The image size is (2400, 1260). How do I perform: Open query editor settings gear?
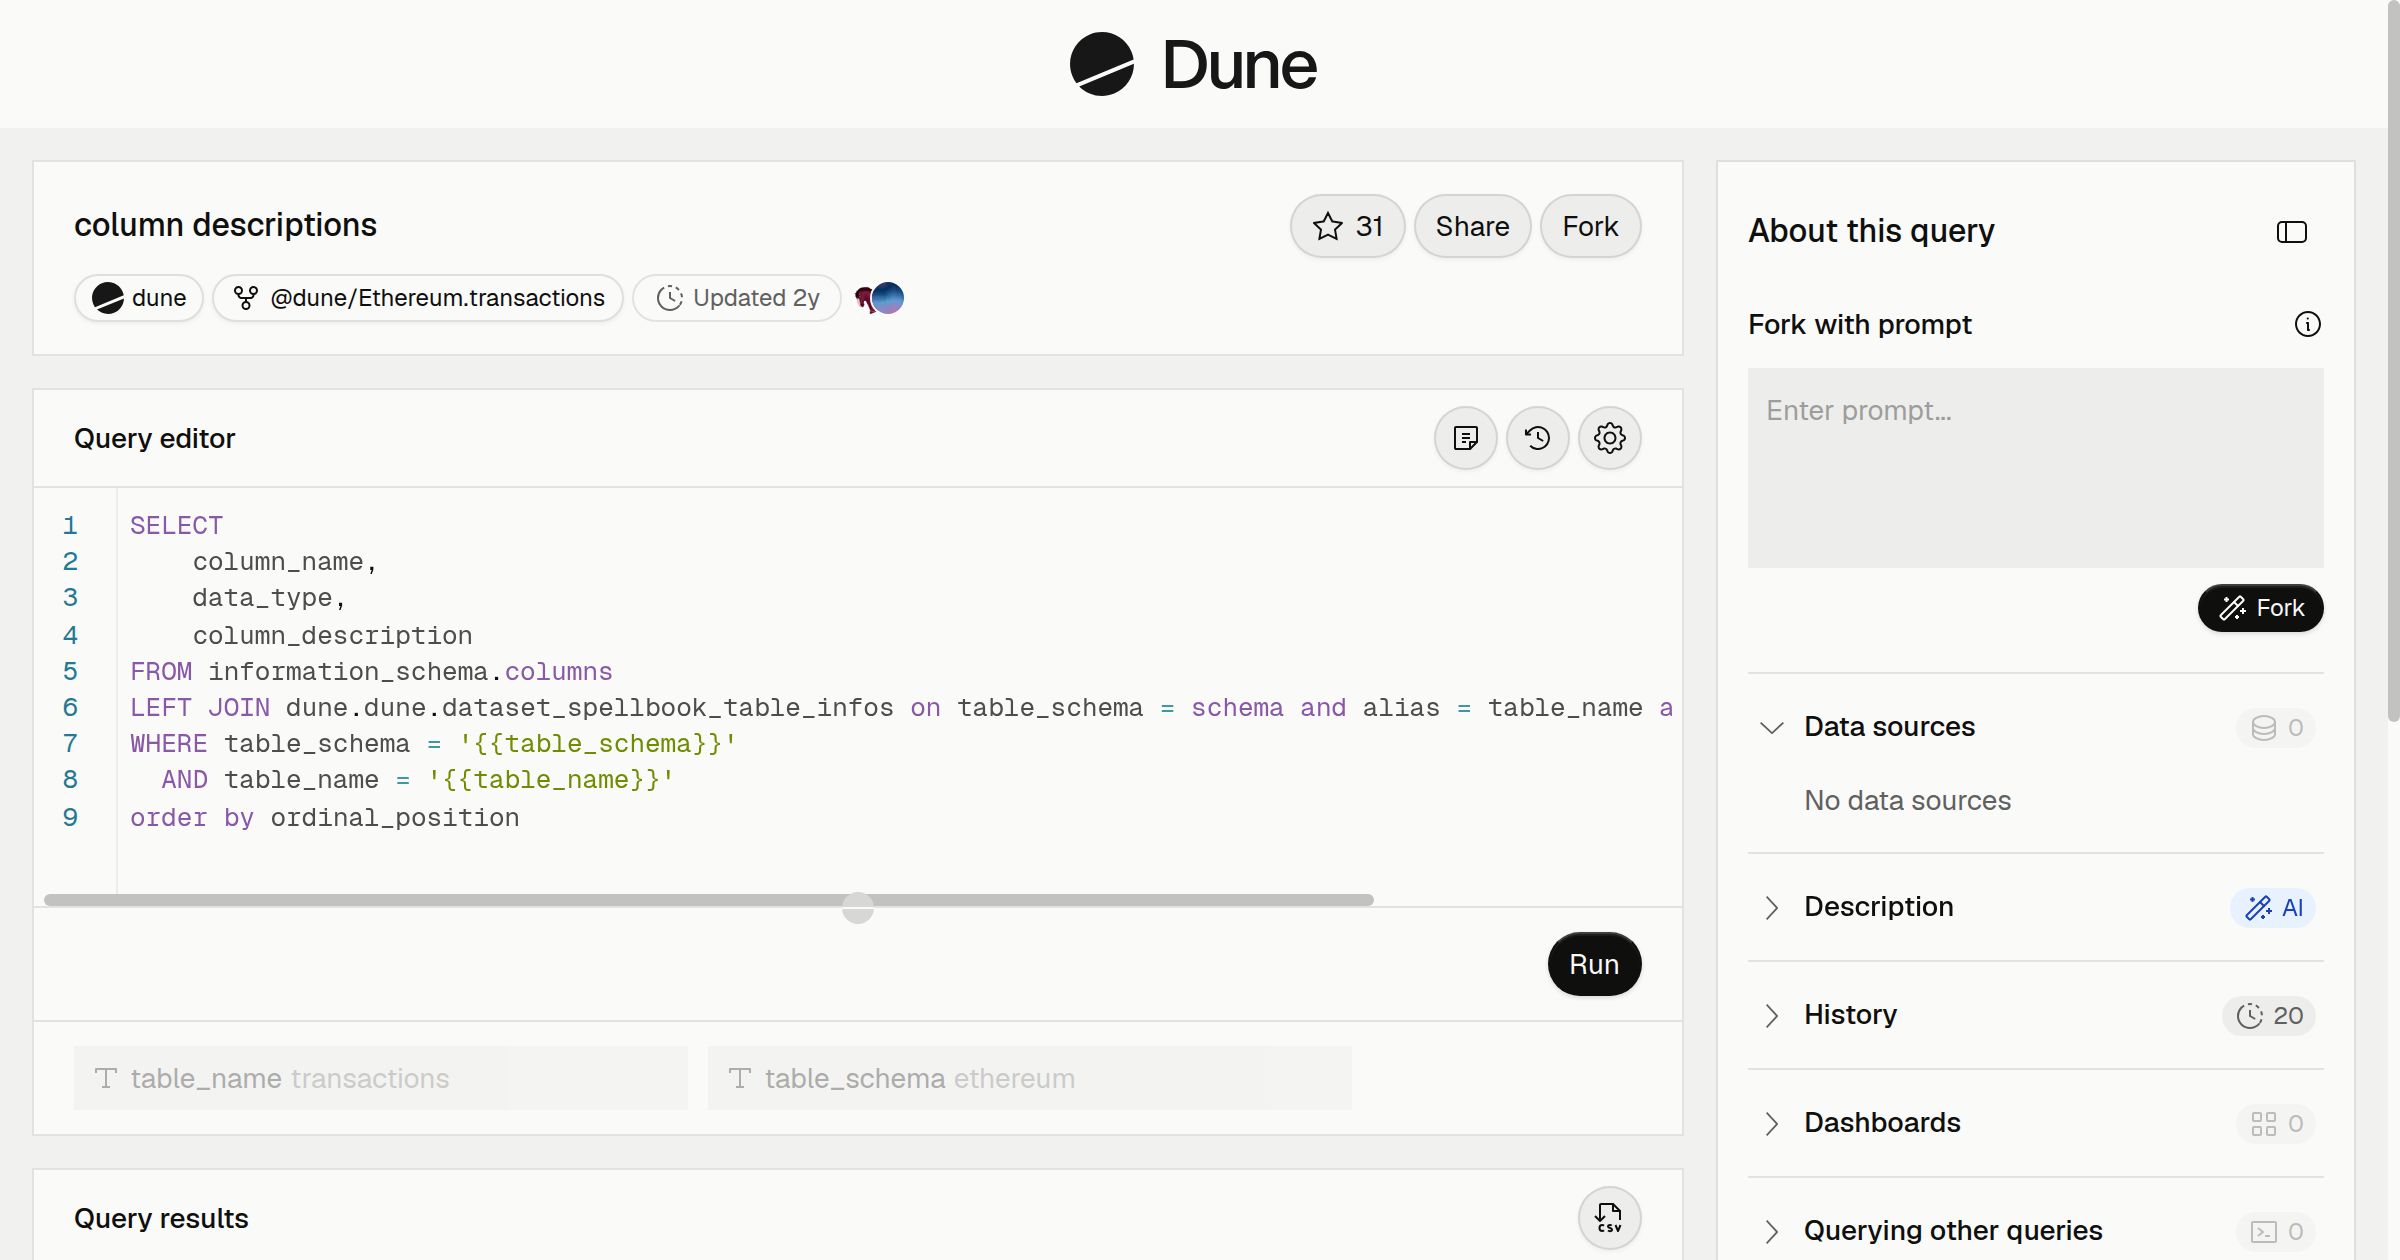coord(1609,438)
